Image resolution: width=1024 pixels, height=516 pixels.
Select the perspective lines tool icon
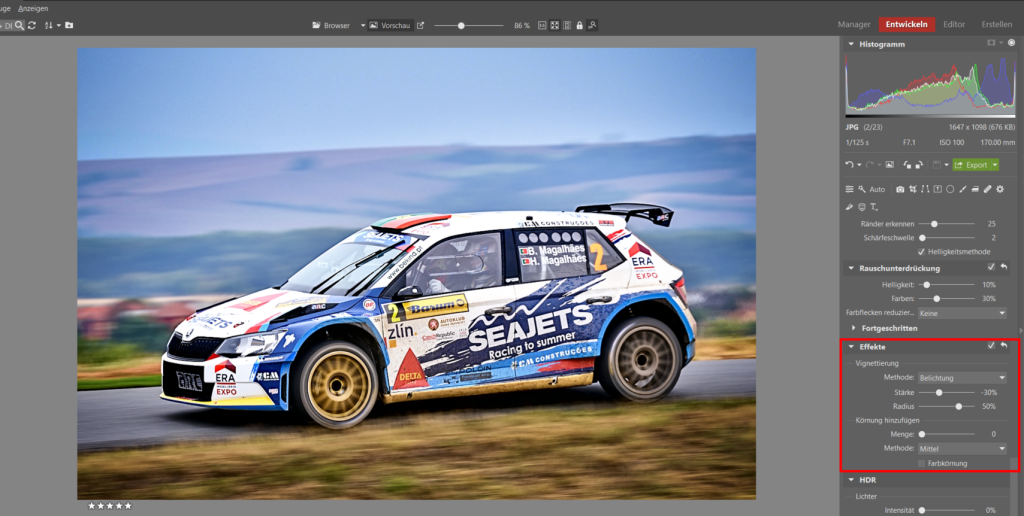[x=925, y=189]
